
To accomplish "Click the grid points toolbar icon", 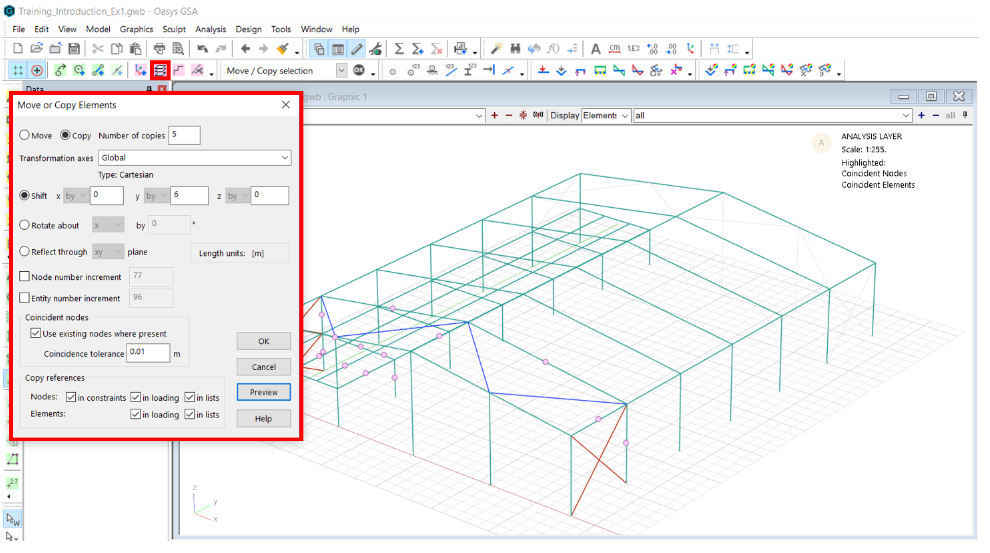I will pyautogui.click(x=18, y=71).
